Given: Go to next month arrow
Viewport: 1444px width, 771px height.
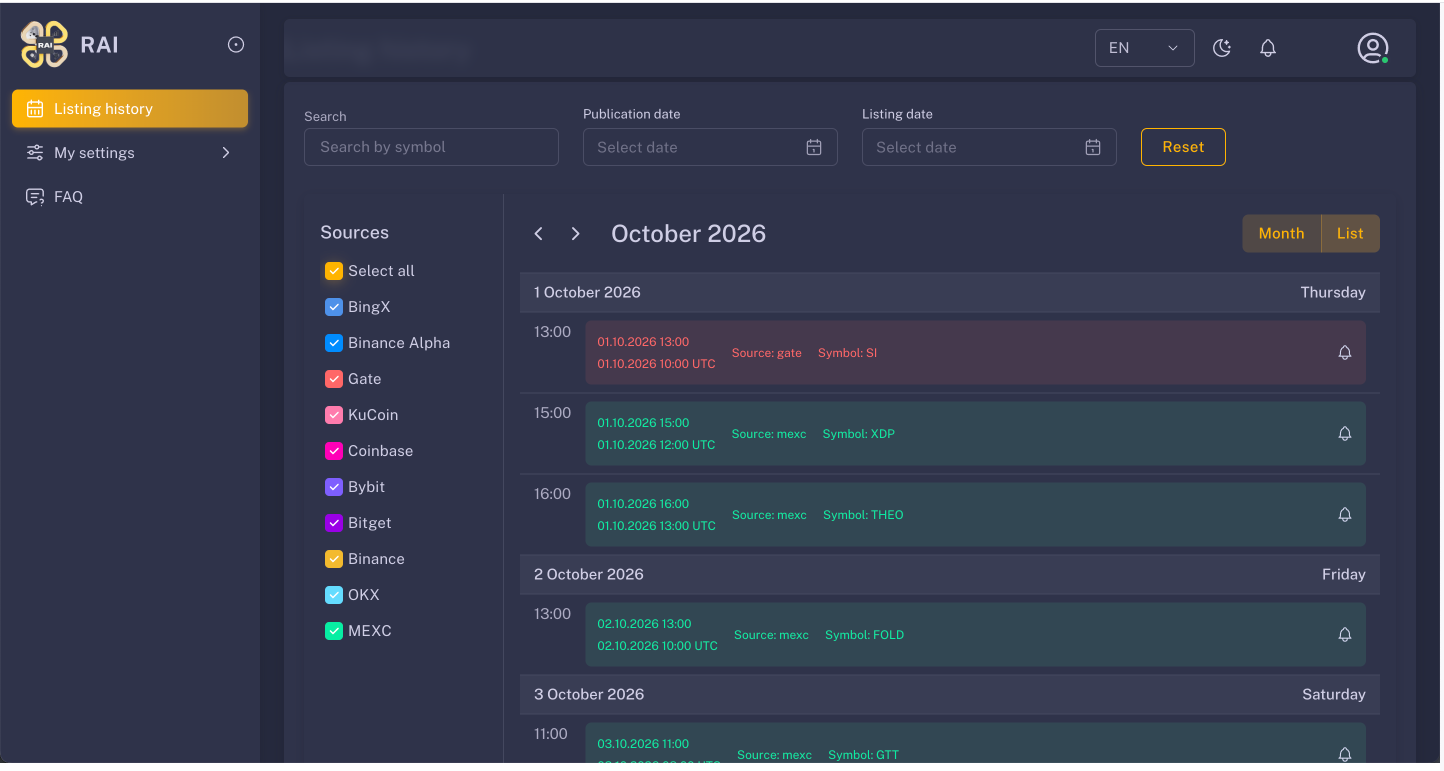Looking at the screenshot, I should pyautogui.click(x=575, y=234).
